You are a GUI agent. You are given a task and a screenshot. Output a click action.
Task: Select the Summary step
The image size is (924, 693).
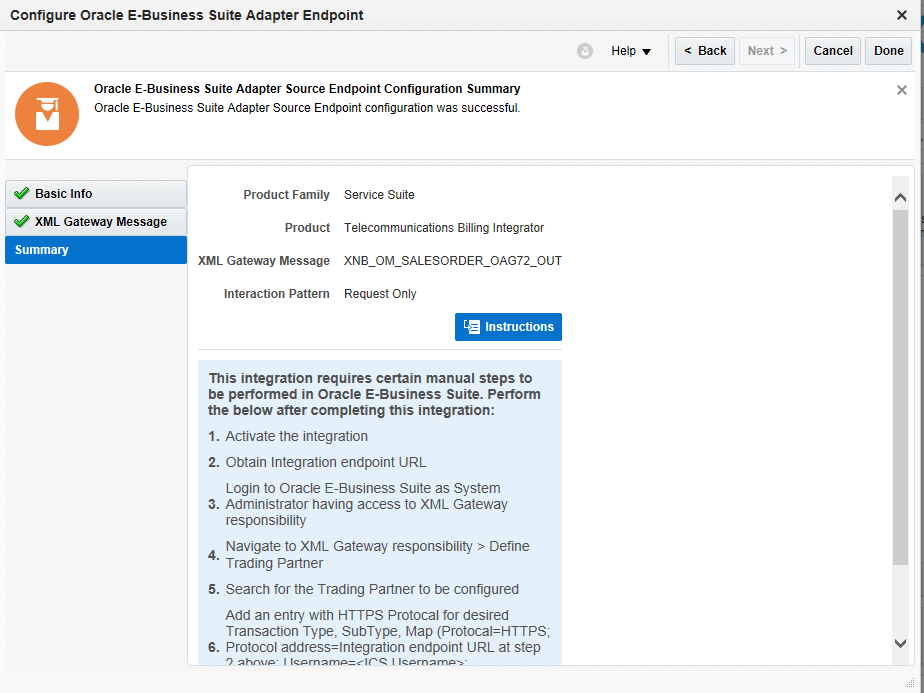pyautogui.click(x=95, y=250)
